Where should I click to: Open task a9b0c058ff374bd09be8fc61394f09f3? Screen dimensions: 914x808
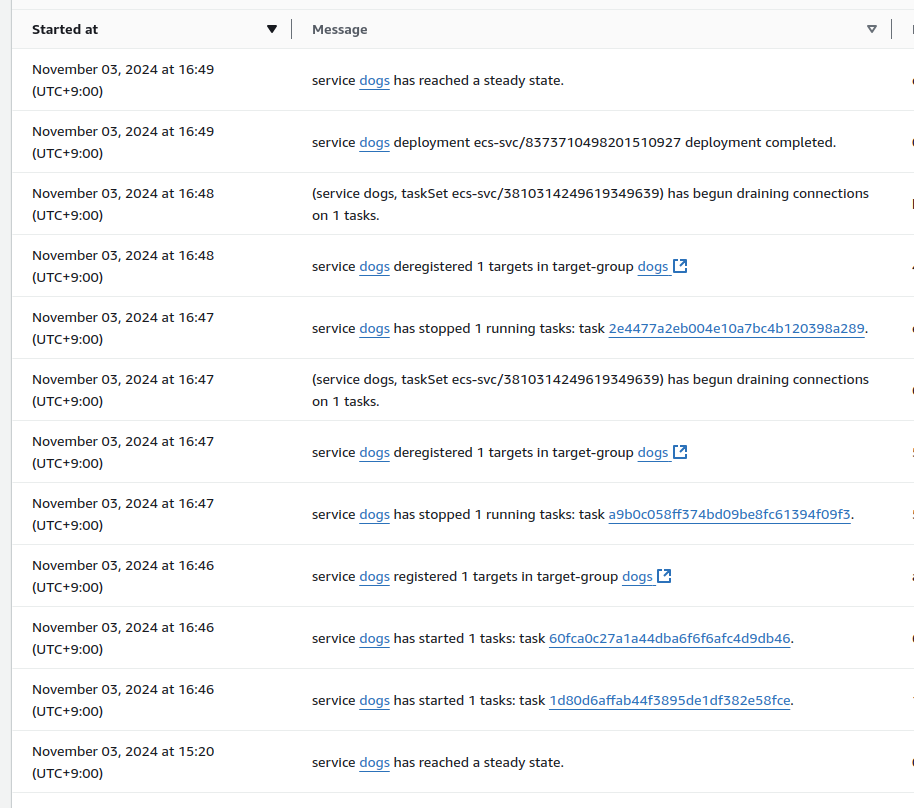[x=729, y=514]
